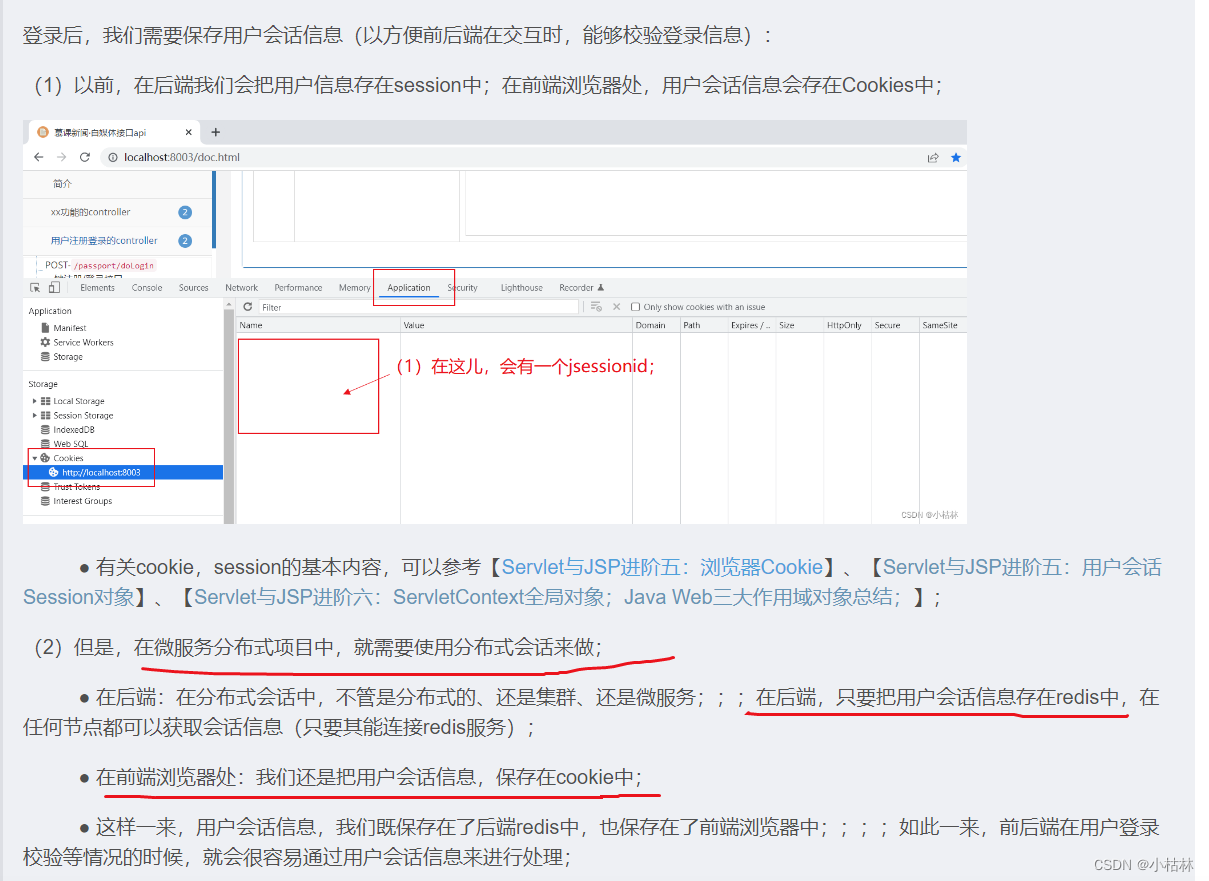Click the Service Workers gear icon

45,342
